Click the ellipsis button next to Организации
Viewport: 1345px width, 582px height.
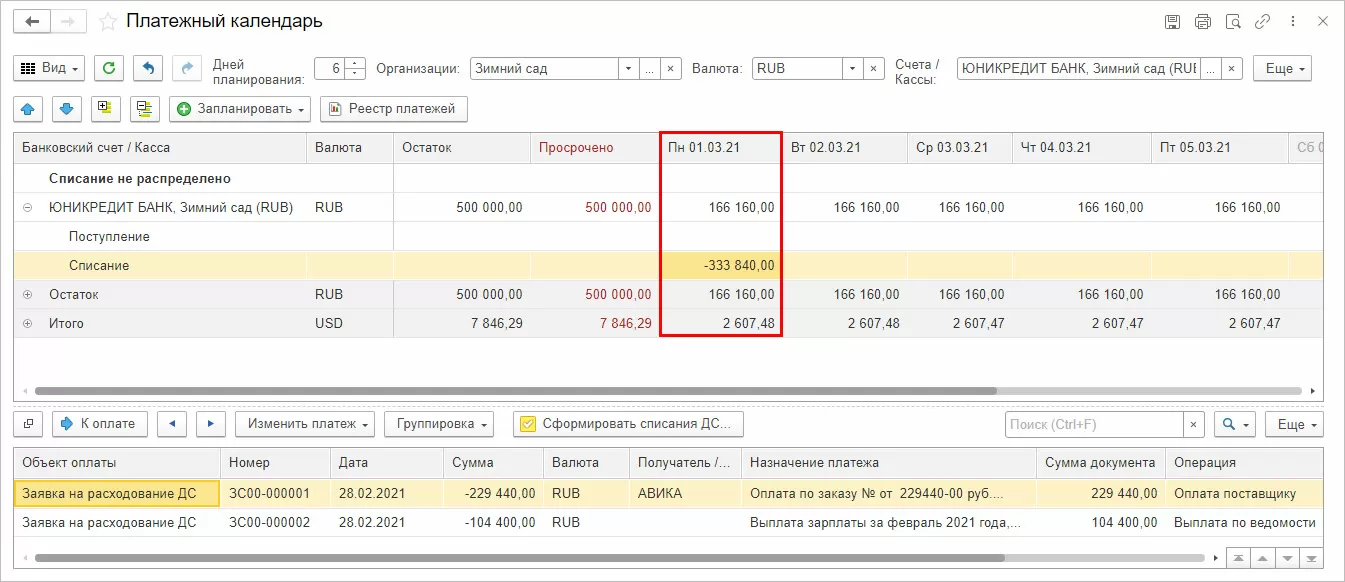(650, 68)
